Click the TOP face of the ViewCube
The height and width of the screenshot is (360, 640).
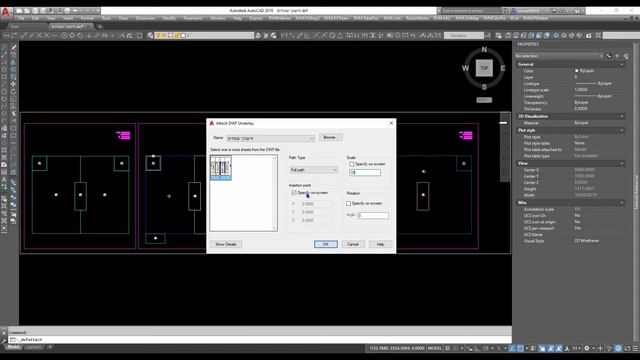(484, 68)
